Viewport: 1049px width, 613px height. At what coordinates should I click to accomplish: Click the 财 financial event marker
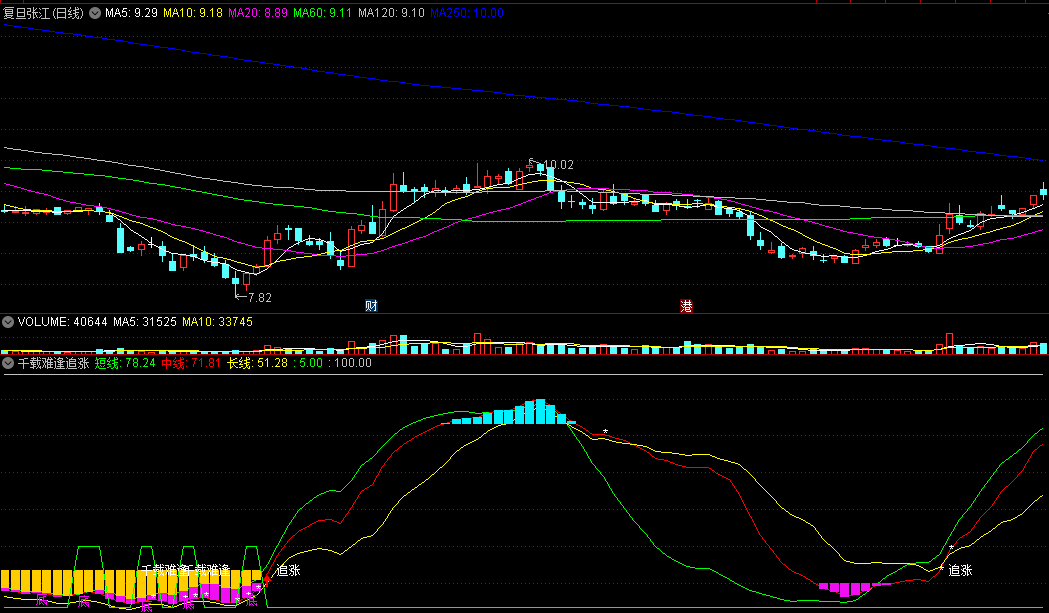(371, 306)
